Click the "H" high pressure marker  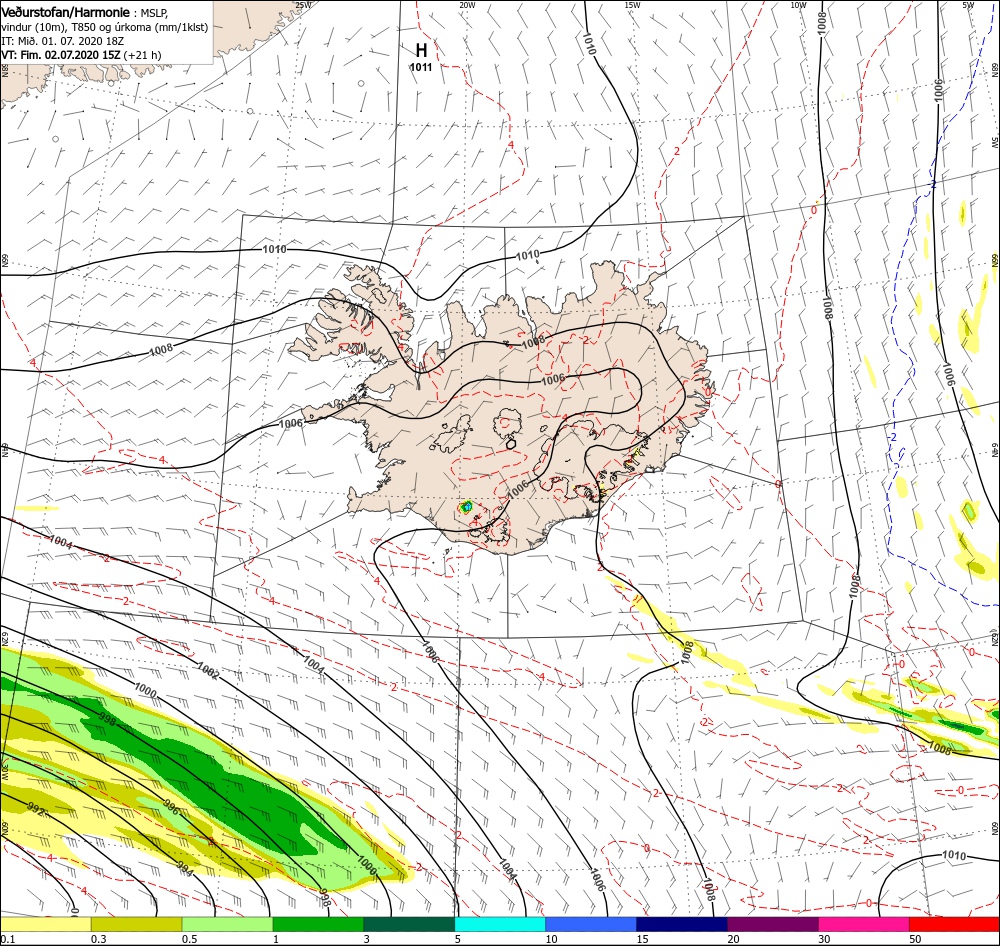421,50
